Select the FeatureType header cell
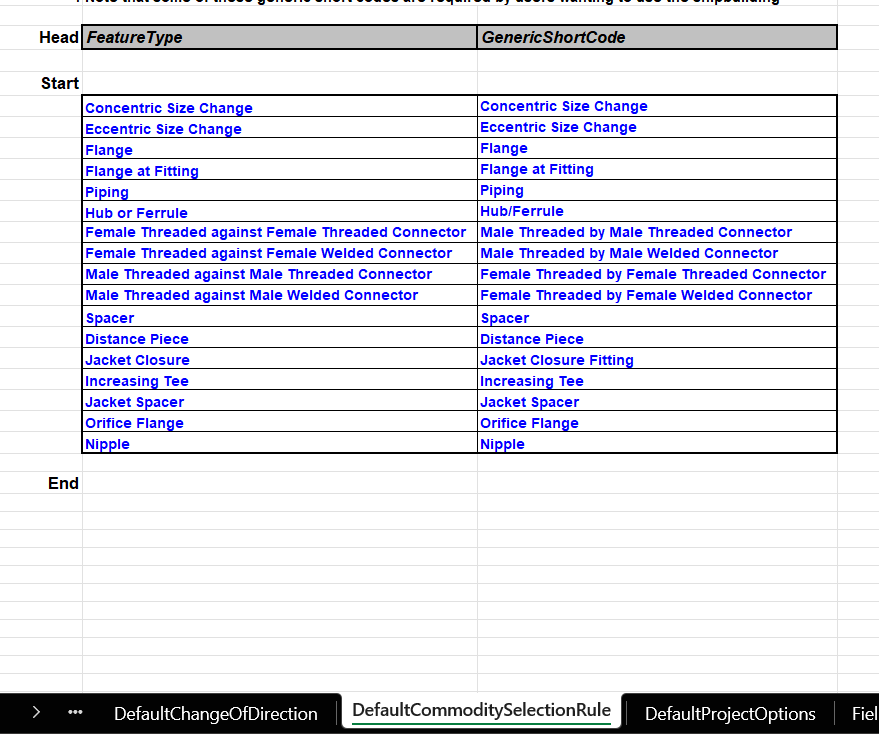Viewport: 879px width, 734px height. click(x=280, y=37)
